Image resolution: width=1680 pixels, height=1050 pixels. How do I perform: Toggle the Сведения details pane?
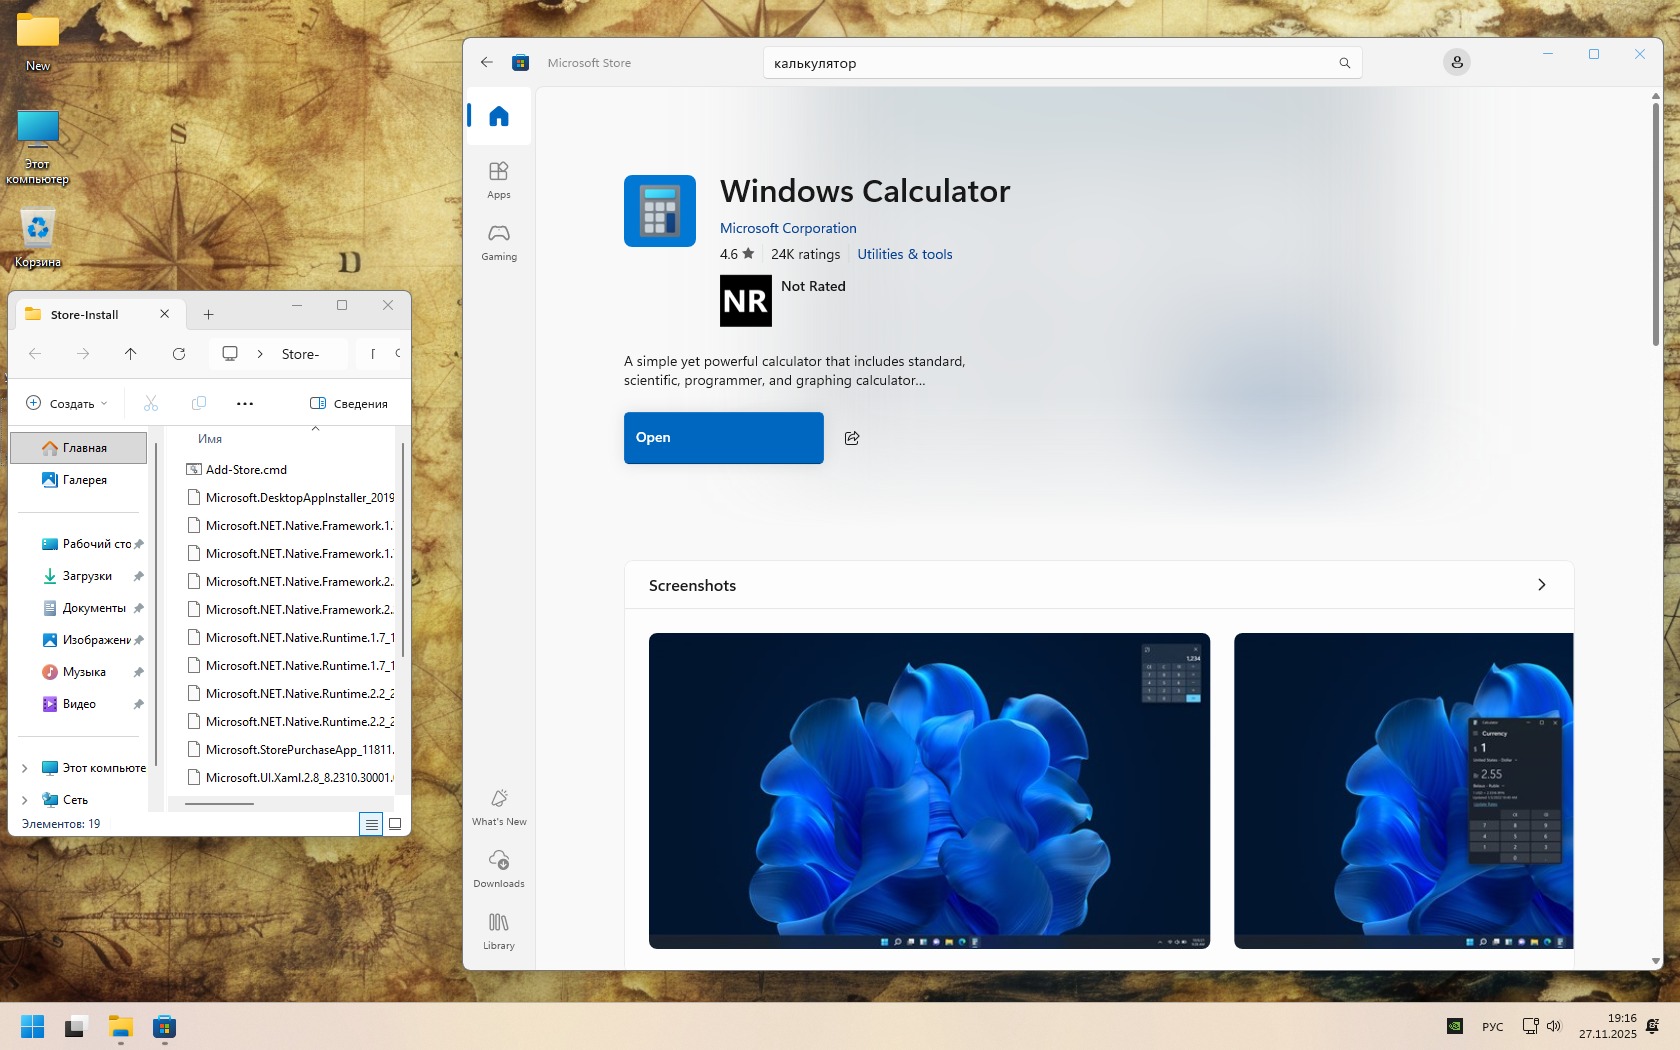tap(349, 404)
